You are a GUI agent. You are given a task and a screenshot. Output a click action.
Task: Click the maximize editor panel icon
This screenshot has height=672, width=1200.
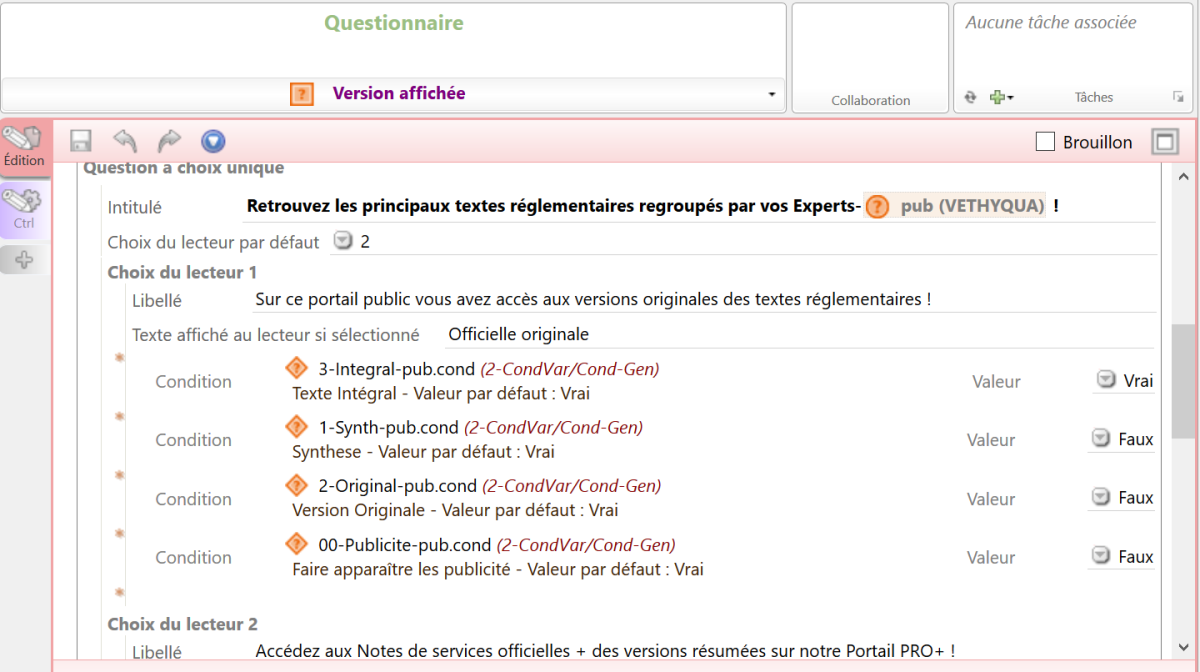[x=1164, y=142]
